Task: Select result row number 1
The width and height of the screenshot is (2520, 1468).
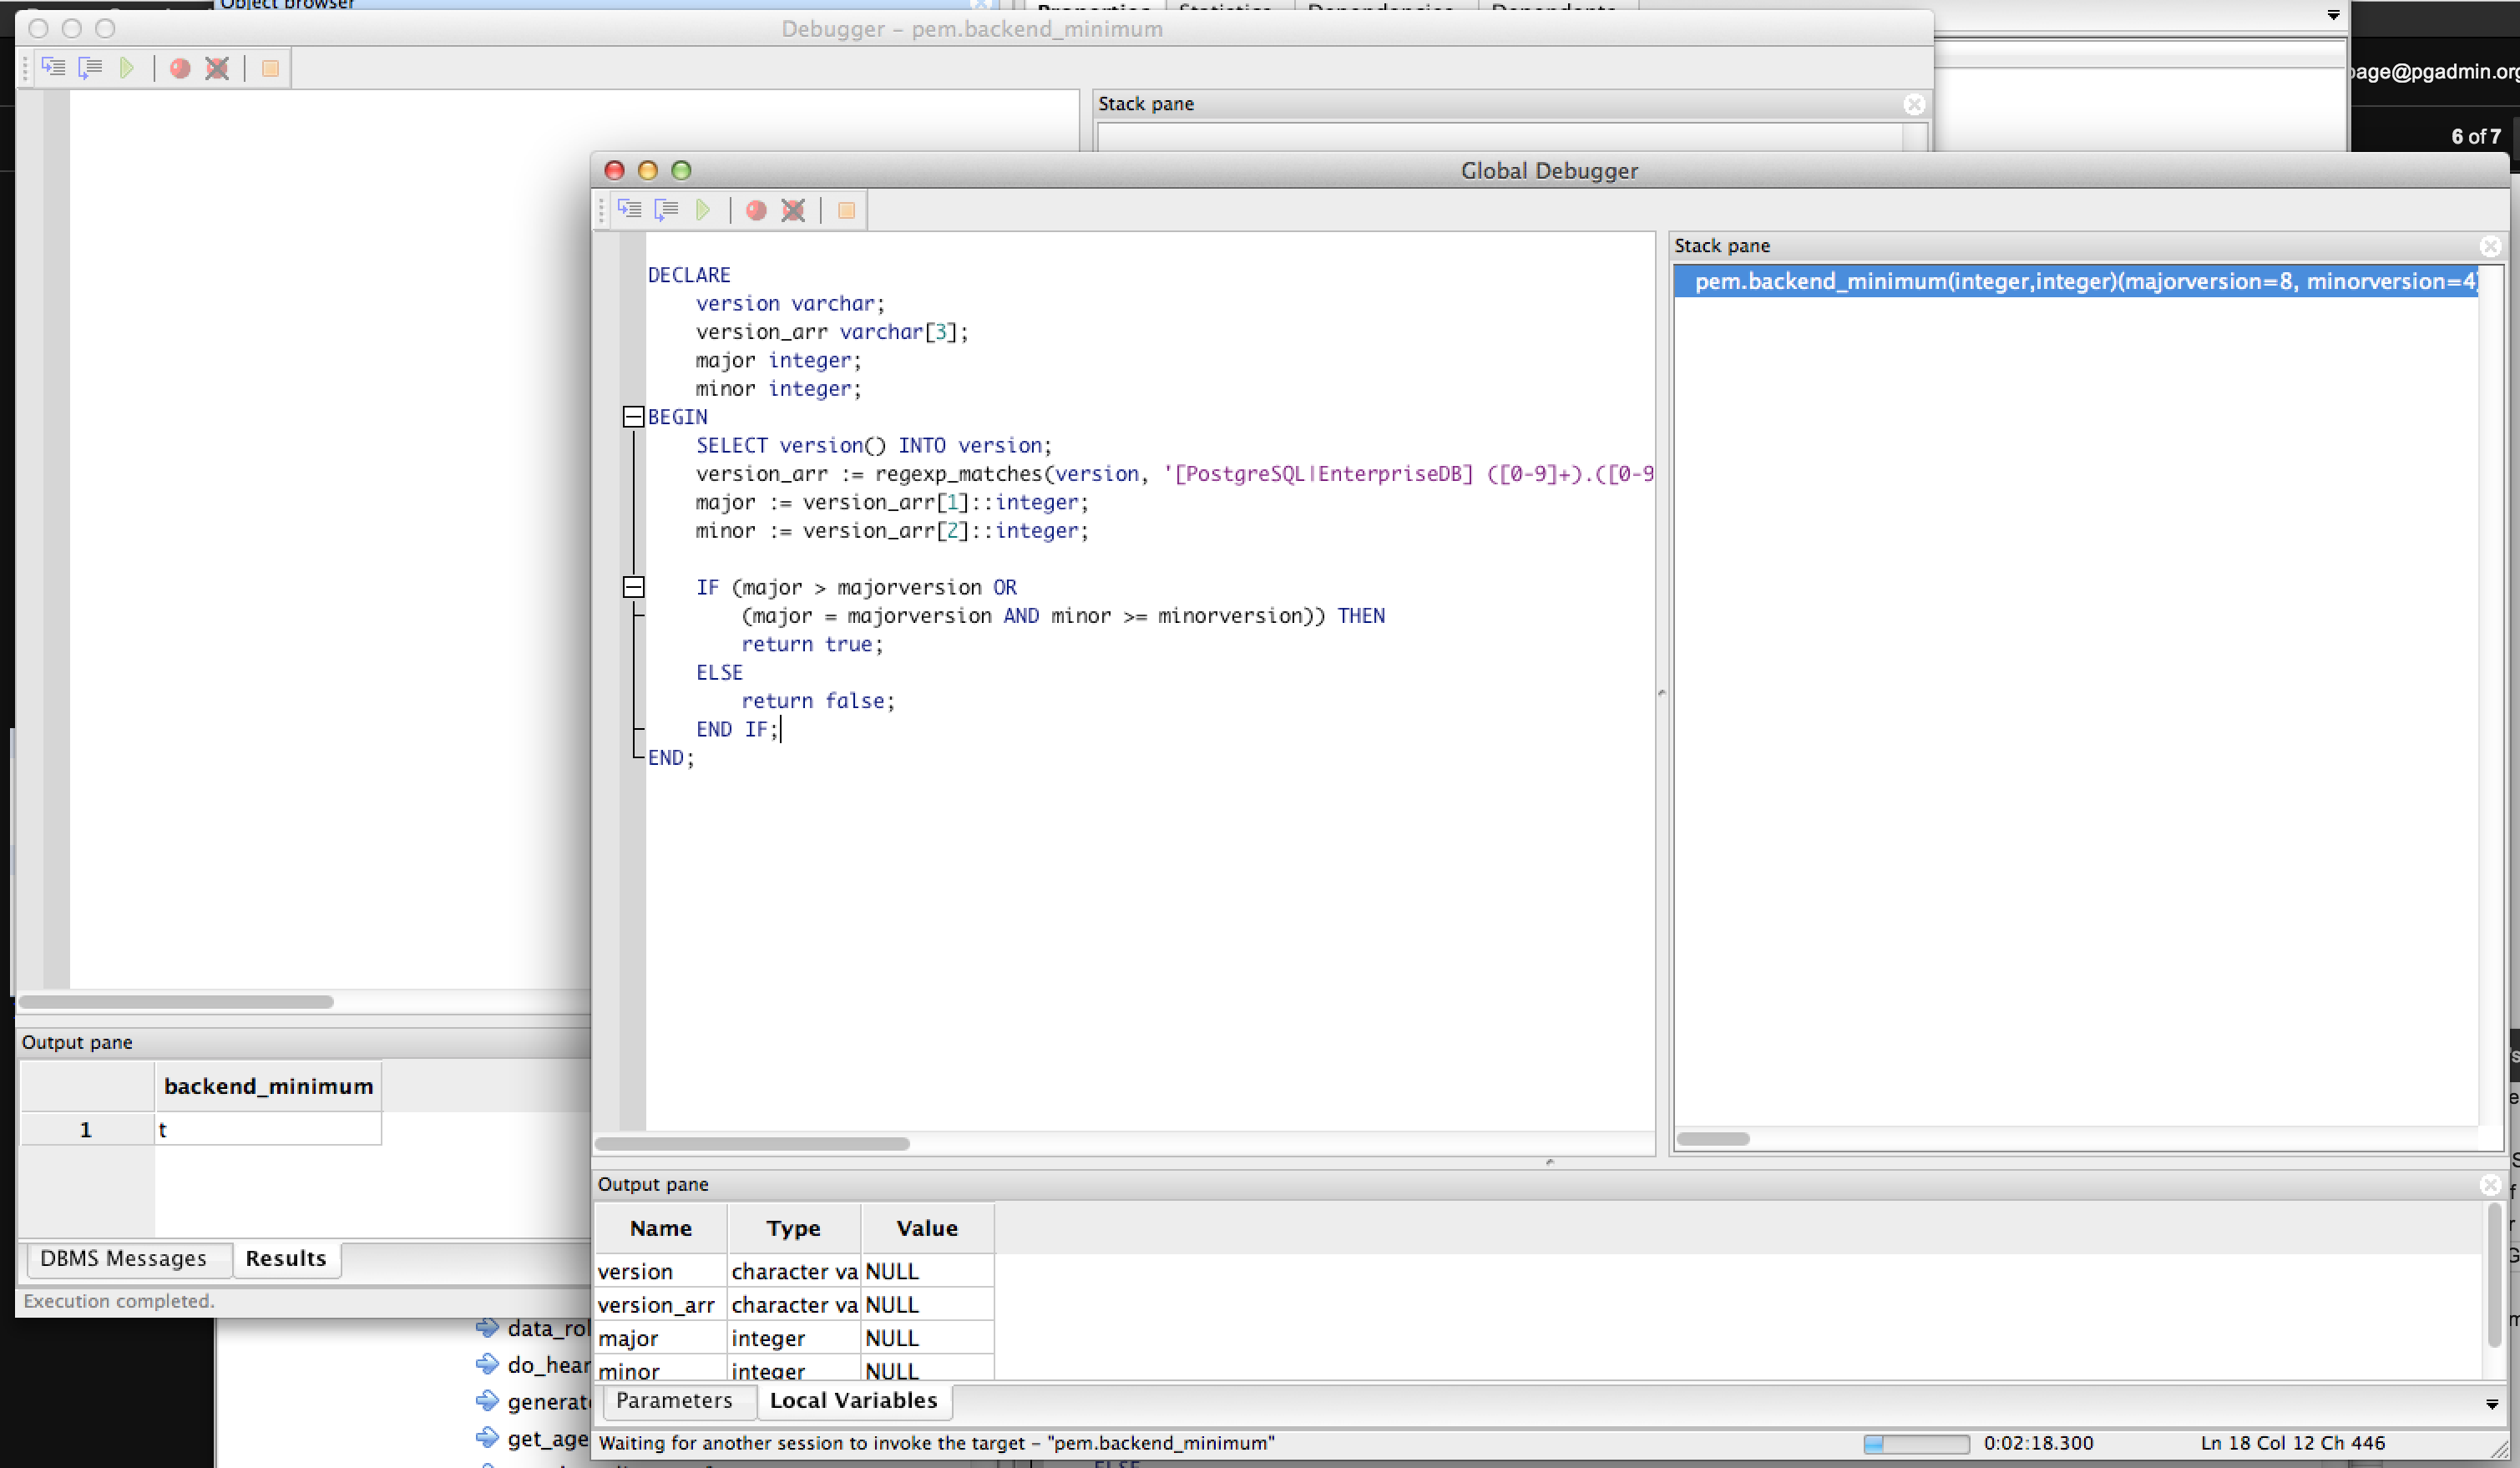Action: [x=87, y=1129]
